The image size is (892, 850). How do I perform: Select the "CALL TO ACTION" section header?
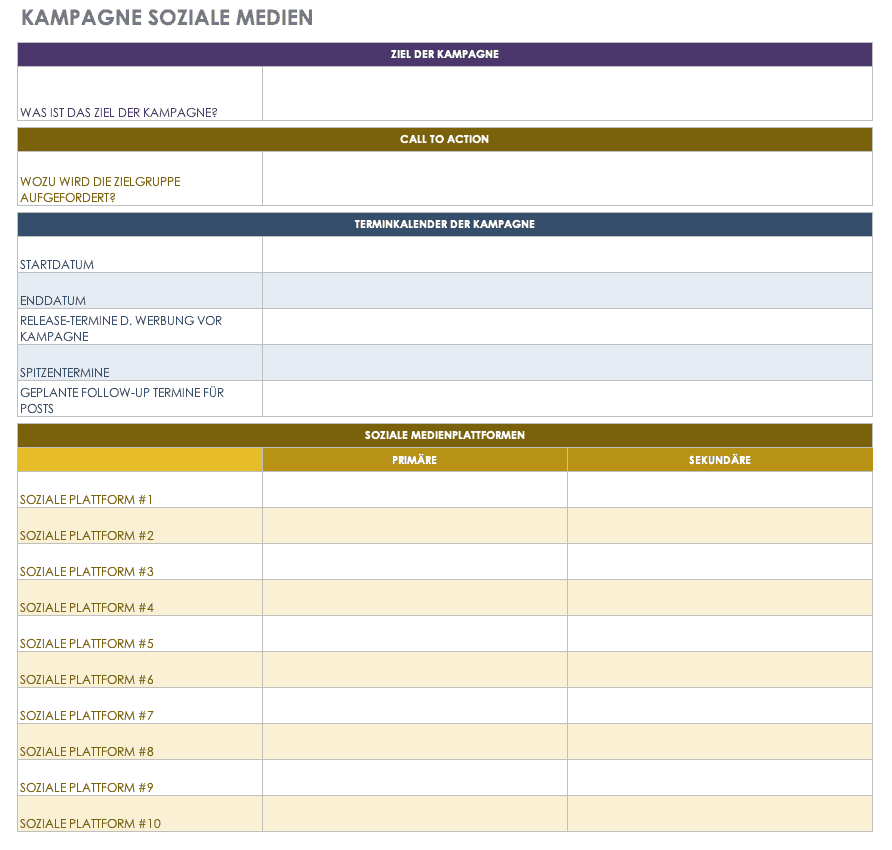point(445,140)
